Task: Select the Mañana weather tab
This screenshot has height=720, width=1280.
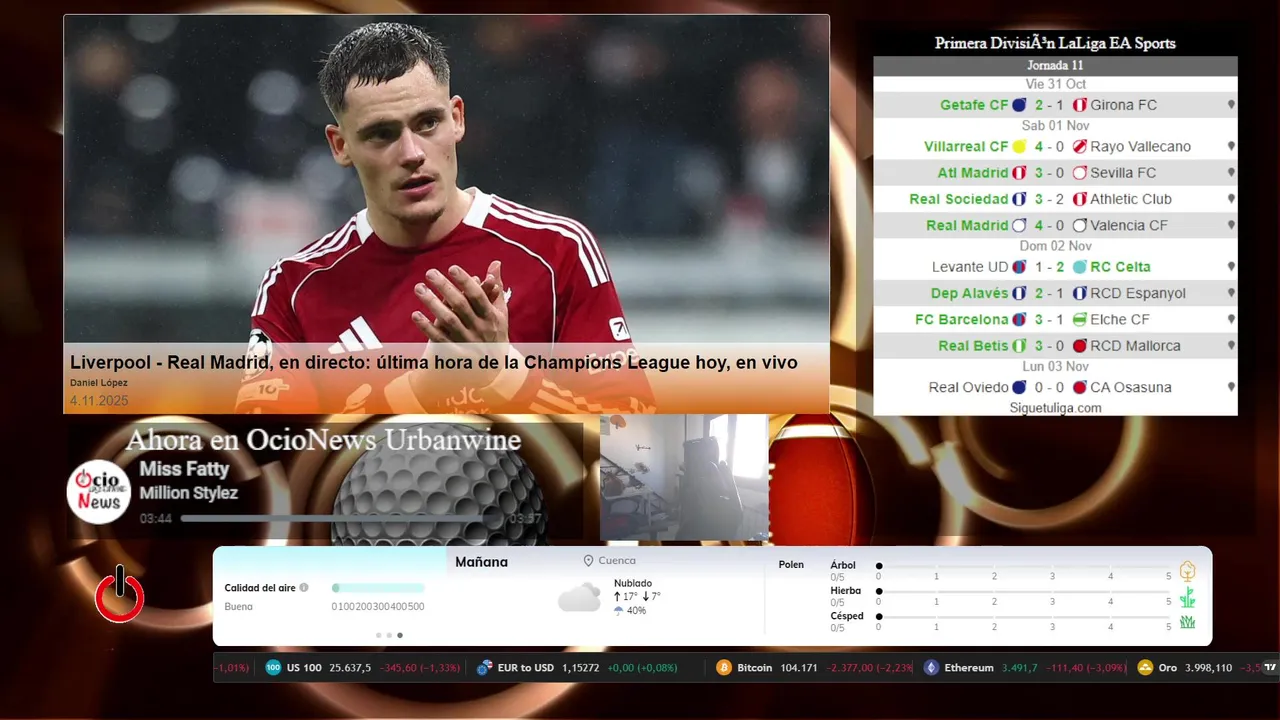Action: 482,562
